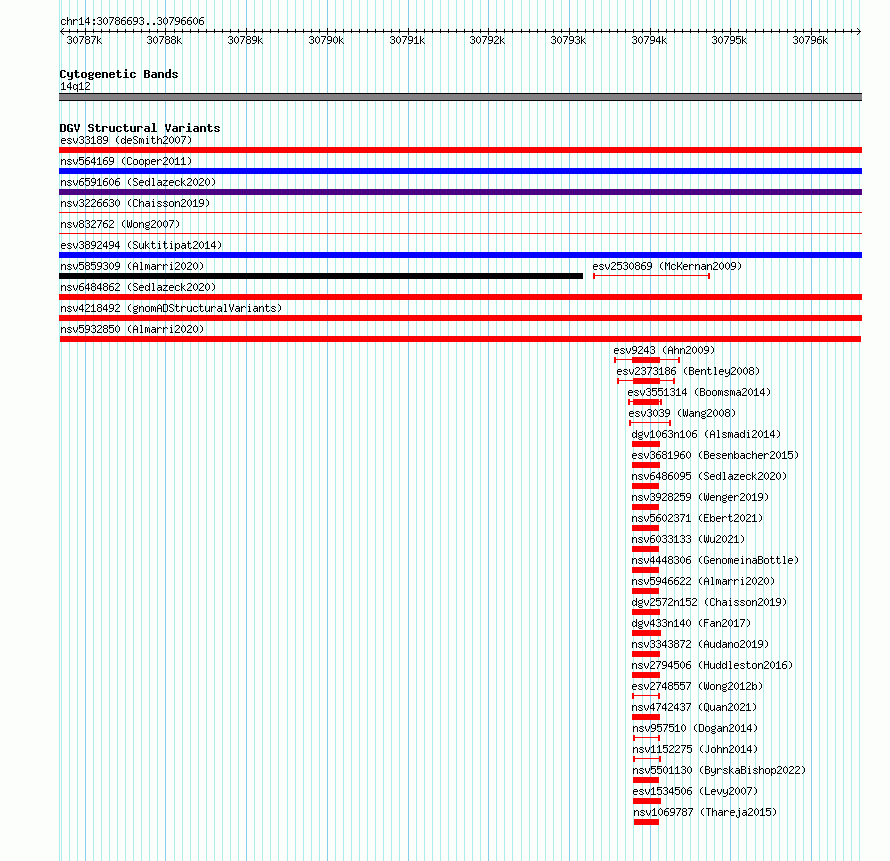The width and height of the screenshot is (890, 861).
Task: Click the chr14:30786693..30796606 region label
Action: click(x=132, y=21)
